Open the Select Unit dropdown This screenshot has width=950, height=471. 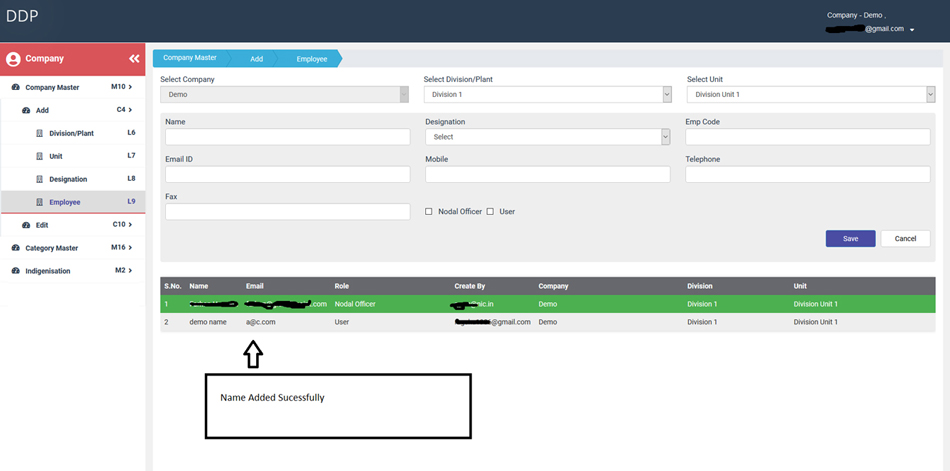pos(810,94)
